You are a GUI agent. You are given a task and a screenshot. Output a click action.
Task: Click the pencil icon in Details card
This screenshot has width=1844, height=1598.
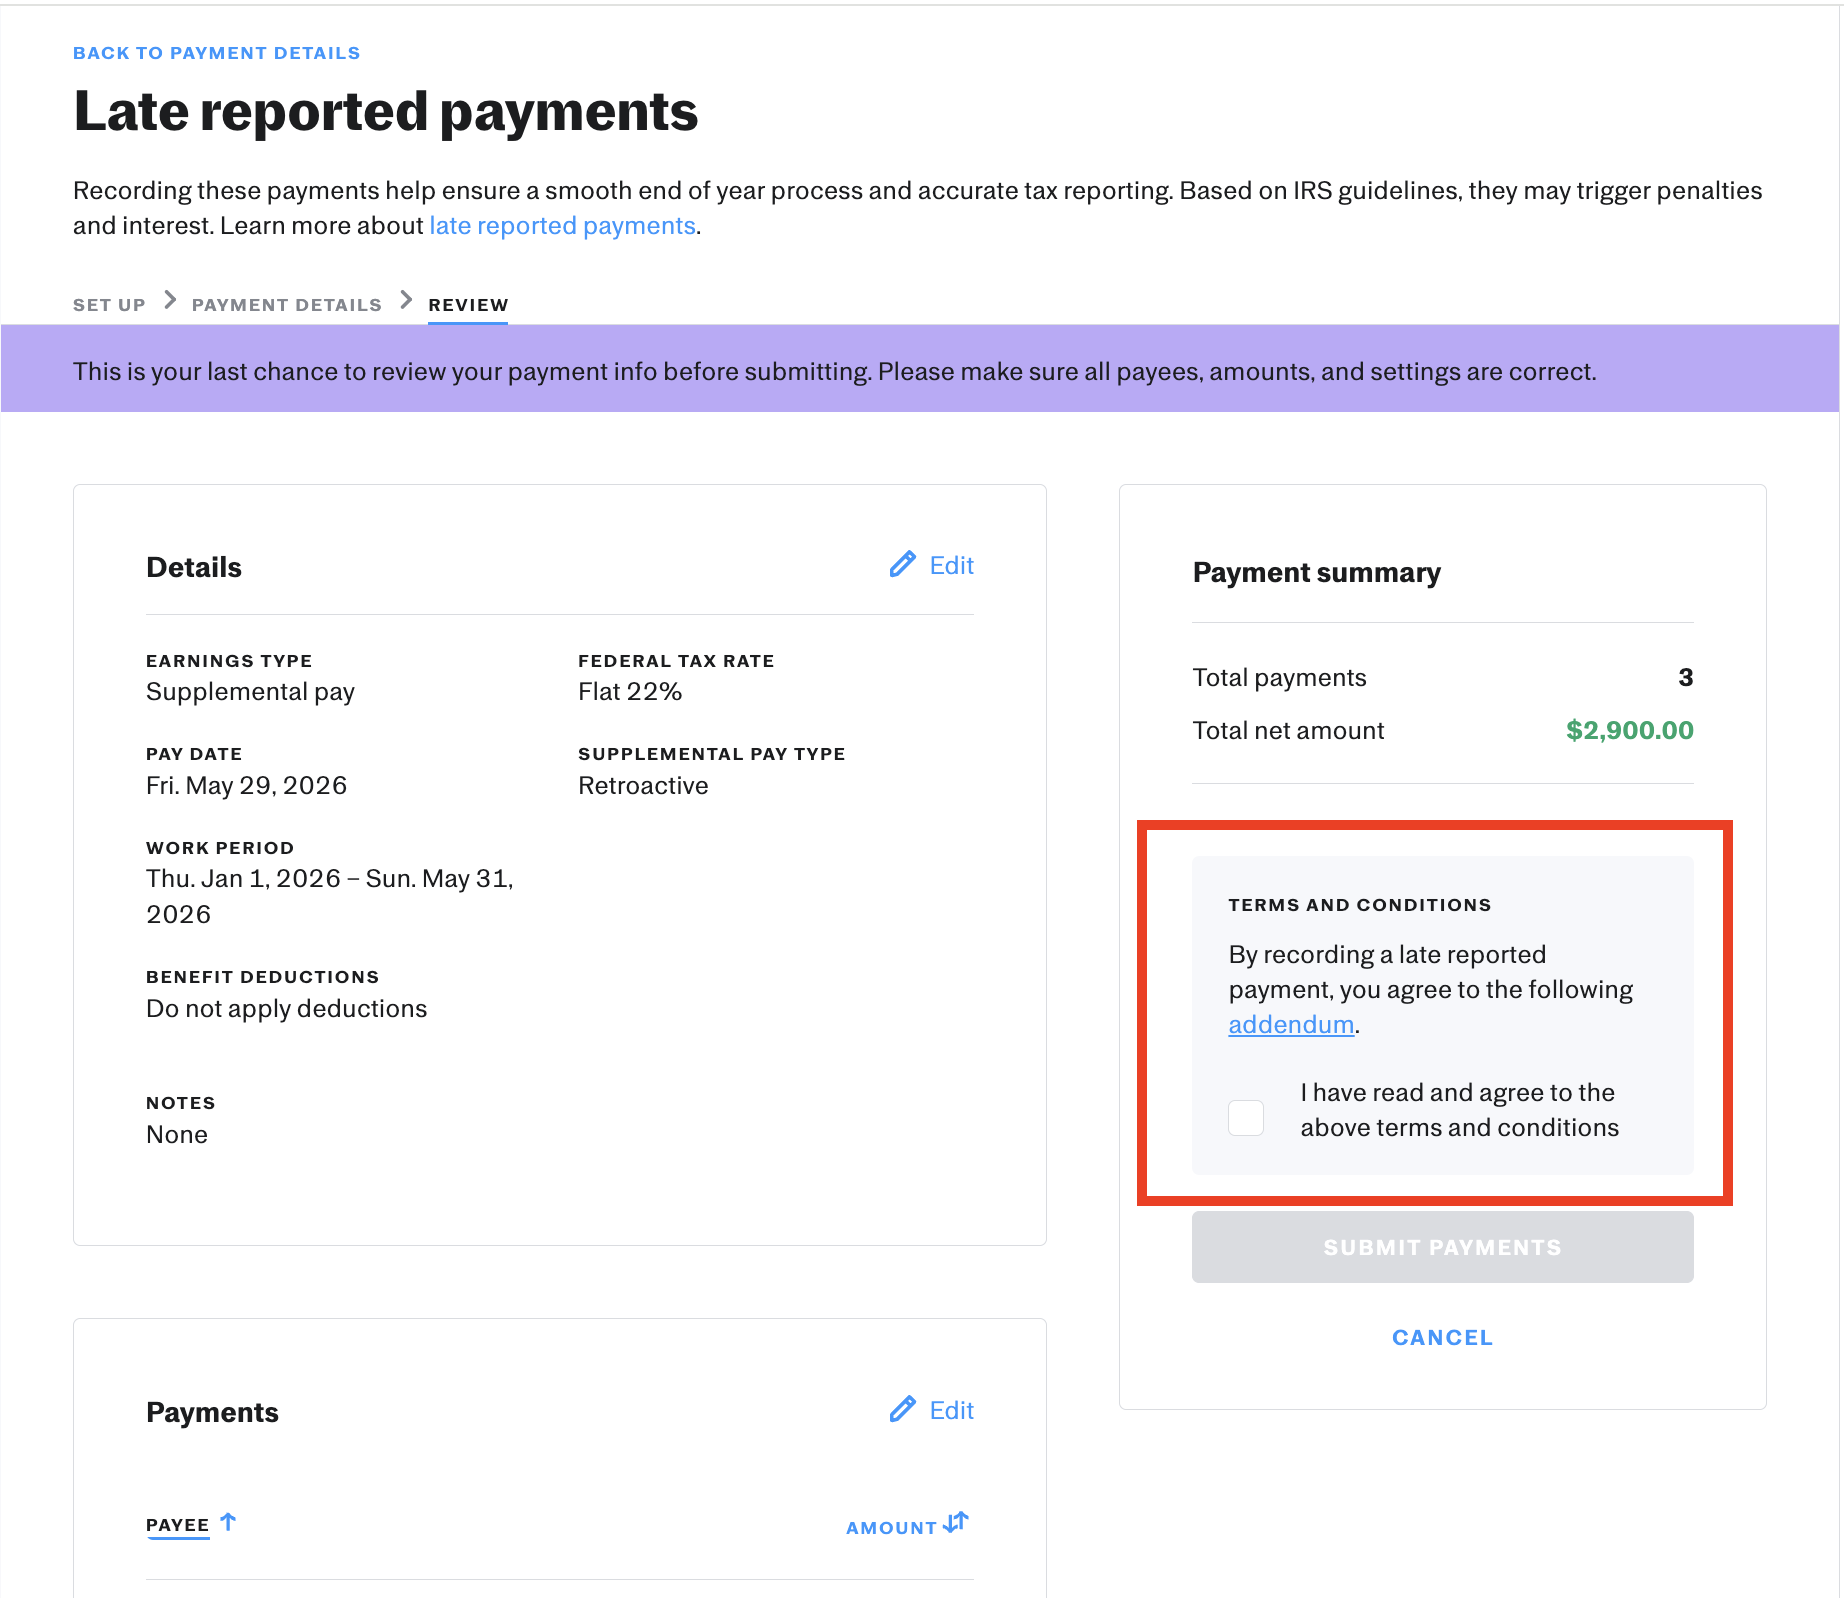pos(902,565)
